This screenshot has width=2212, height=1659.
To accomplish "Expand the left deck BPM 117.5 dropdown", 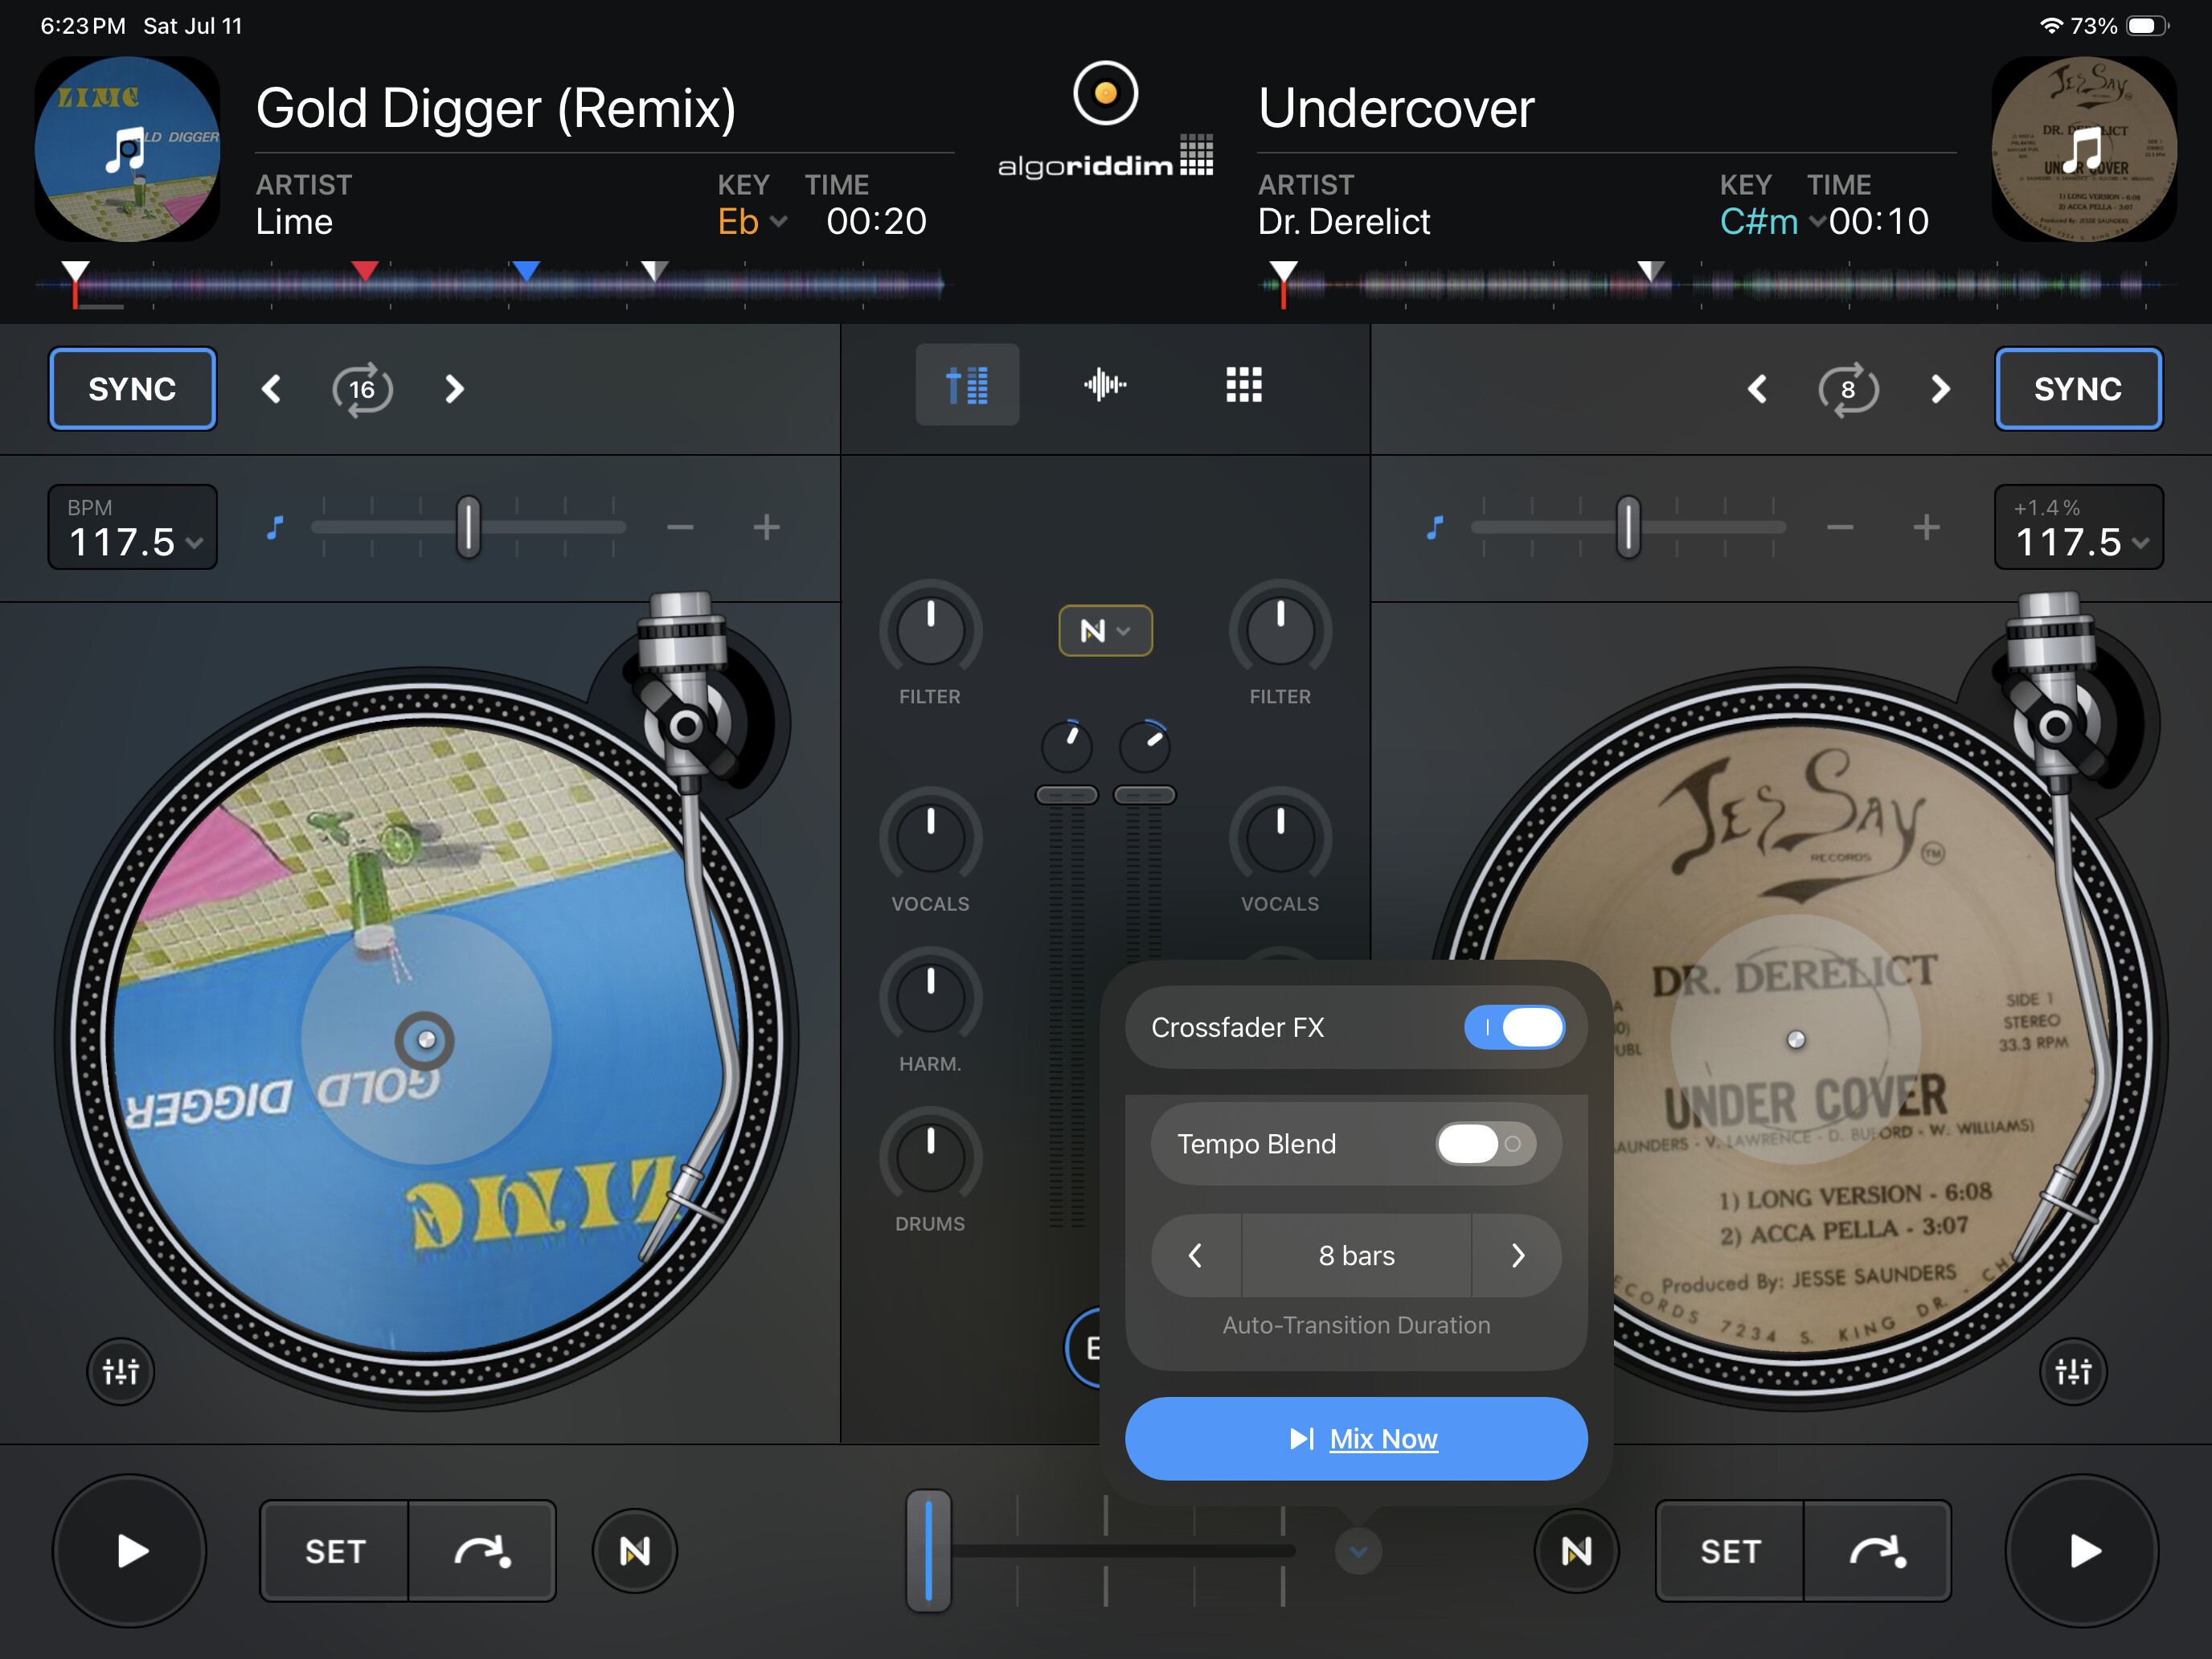I will click(132, 527).
